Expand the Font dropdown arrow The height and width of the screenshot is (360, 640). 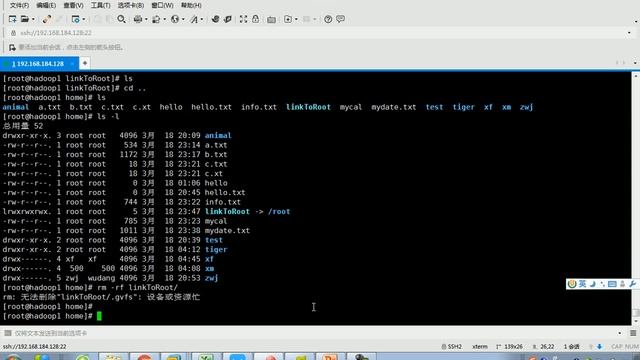[202, 19]
